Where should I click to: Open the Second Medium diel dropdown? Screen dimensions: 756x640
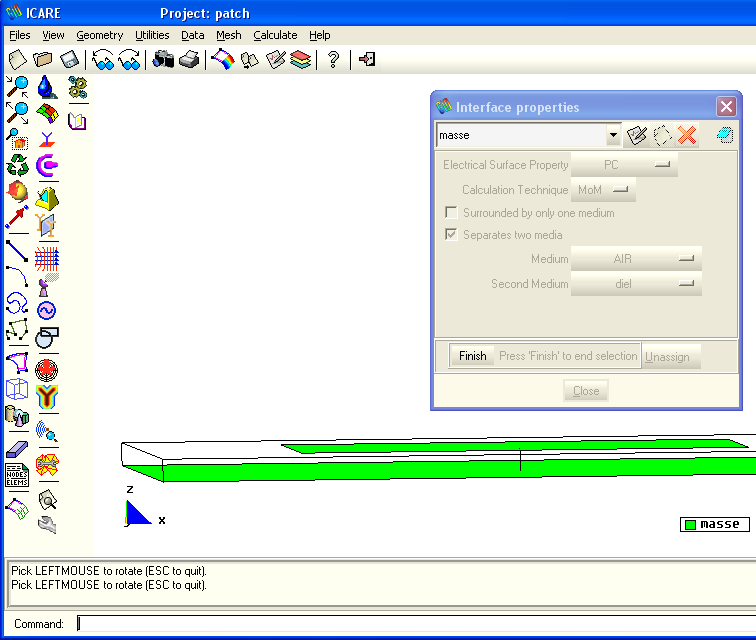click(636, 284)
